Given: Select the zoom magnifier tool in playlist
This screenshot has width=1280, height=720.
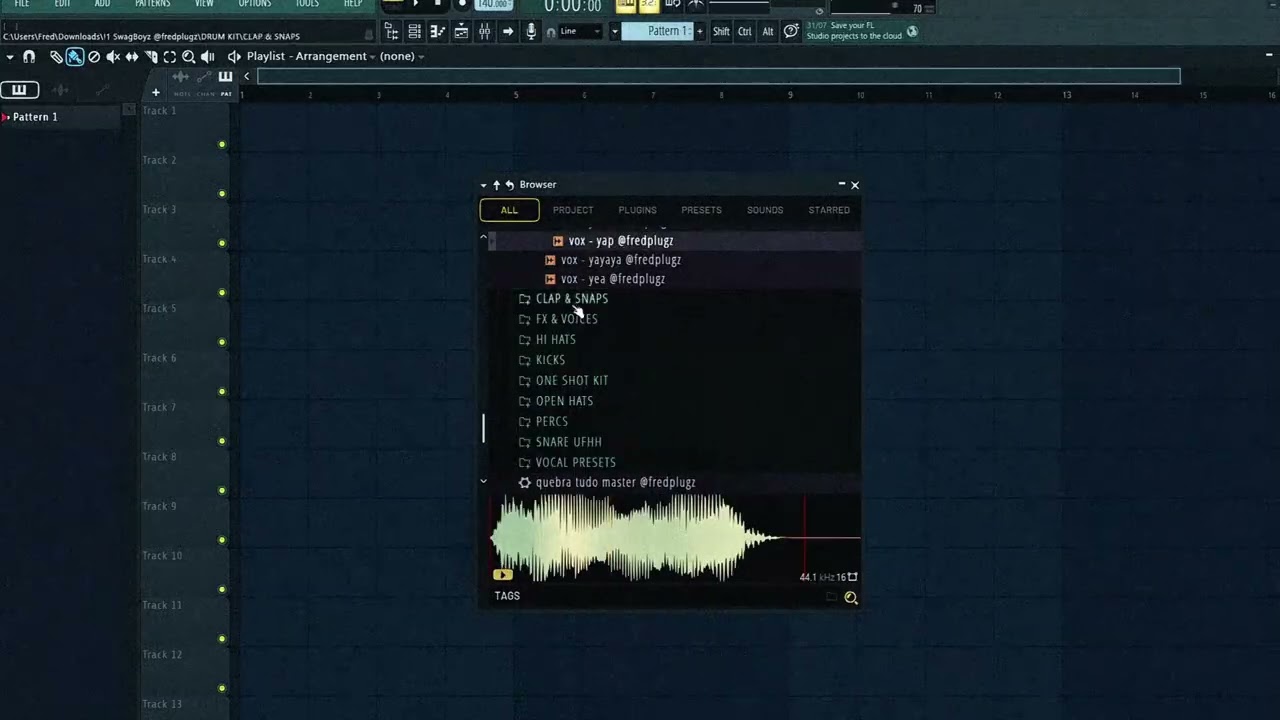Looking at the screenshot, I should click(188, 57).
